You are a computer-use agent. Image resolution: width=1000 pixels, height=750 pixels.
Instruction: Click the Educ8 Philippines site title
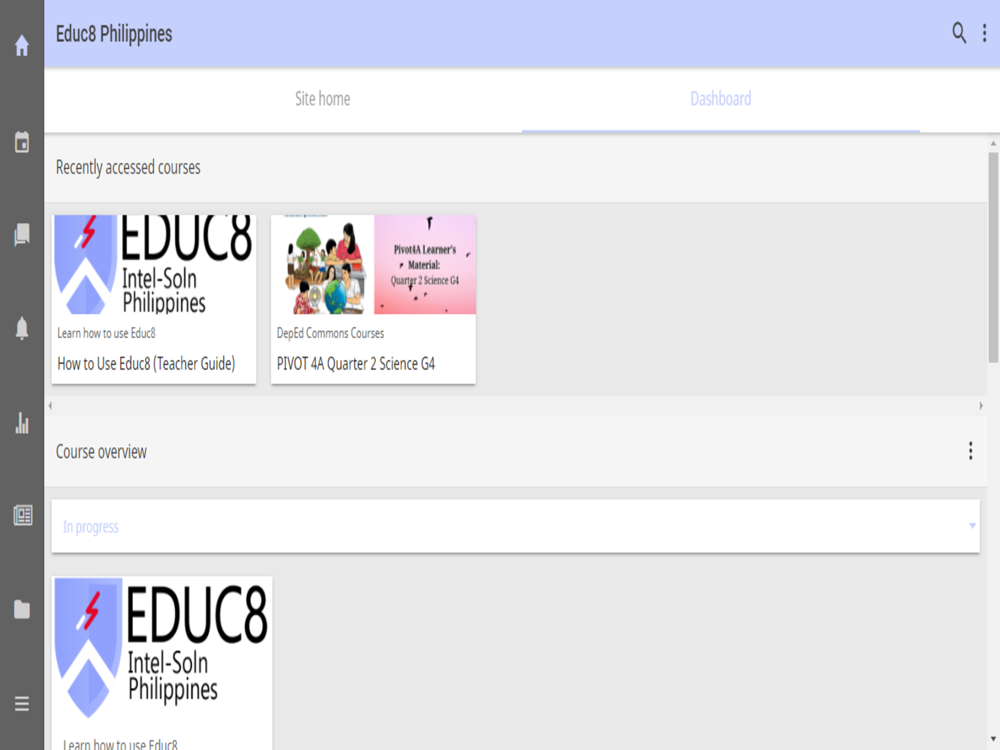(x=114, y=34)
